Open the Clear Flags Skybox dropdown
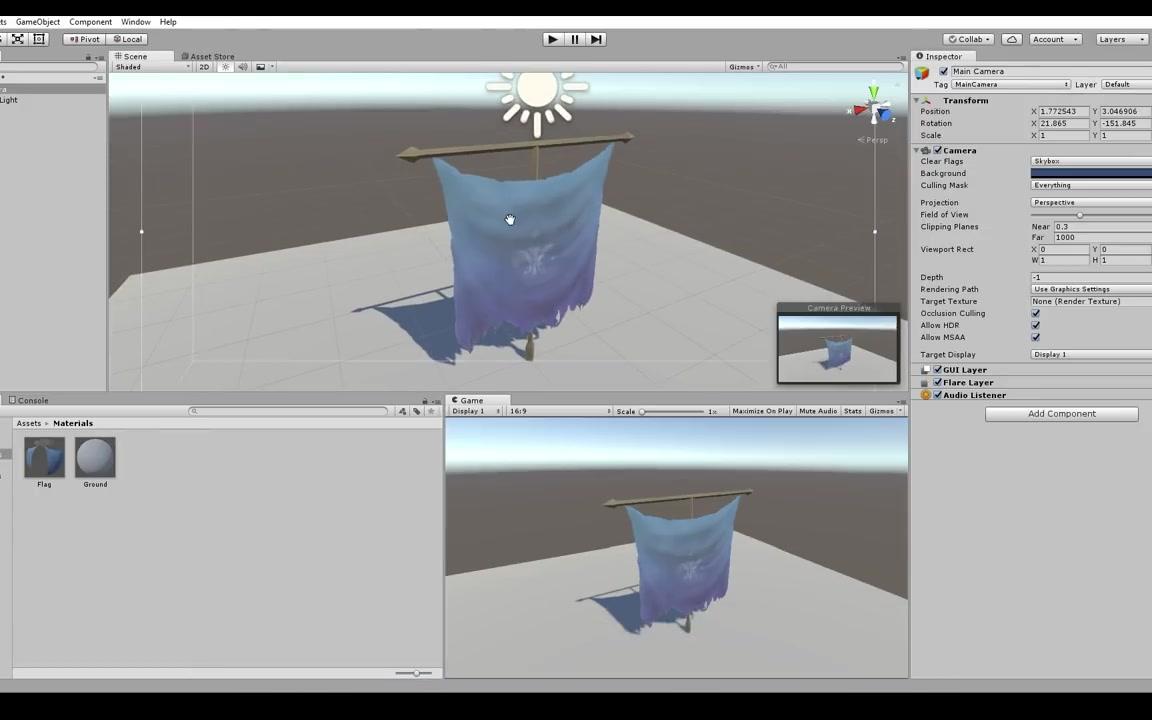Image resolution: width=1152 pixels, height=720 pixels. coord(1089,161)
